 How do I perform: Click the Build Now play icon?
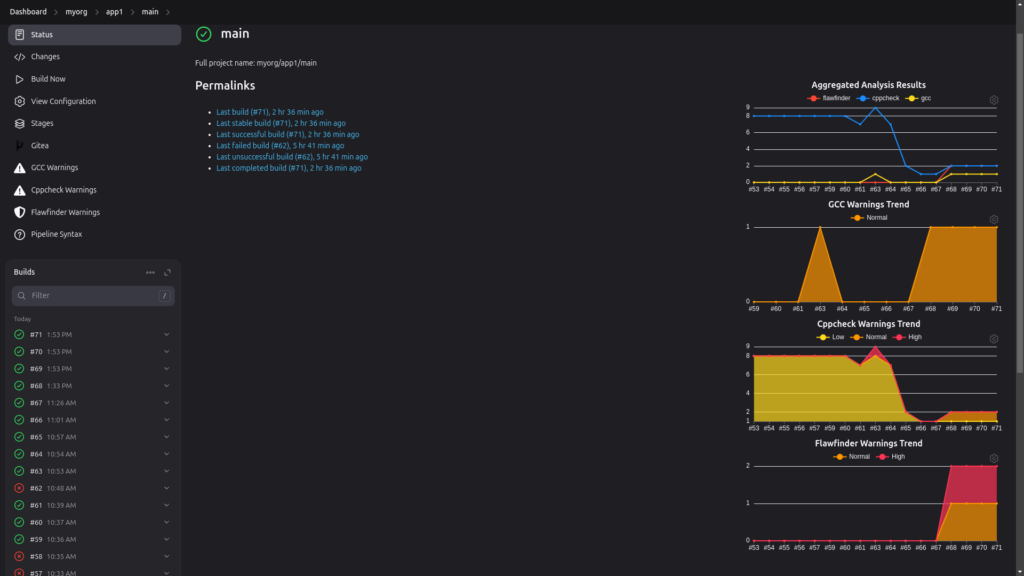pyautogui.click(x=20, y=79)
